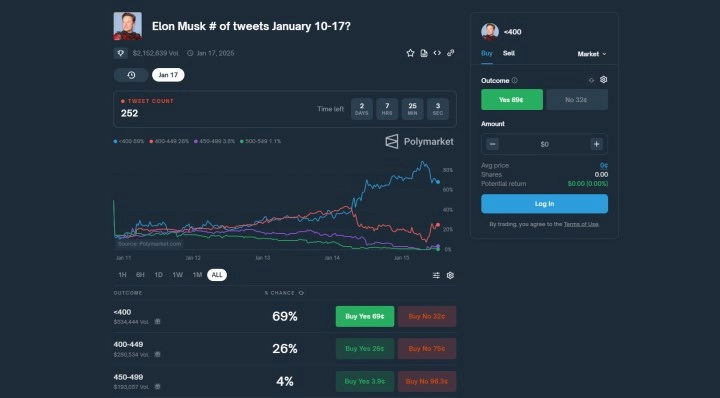Open the Outcome panel settings gear
Screen dimensions: 720x398
[x=603, y=80]
